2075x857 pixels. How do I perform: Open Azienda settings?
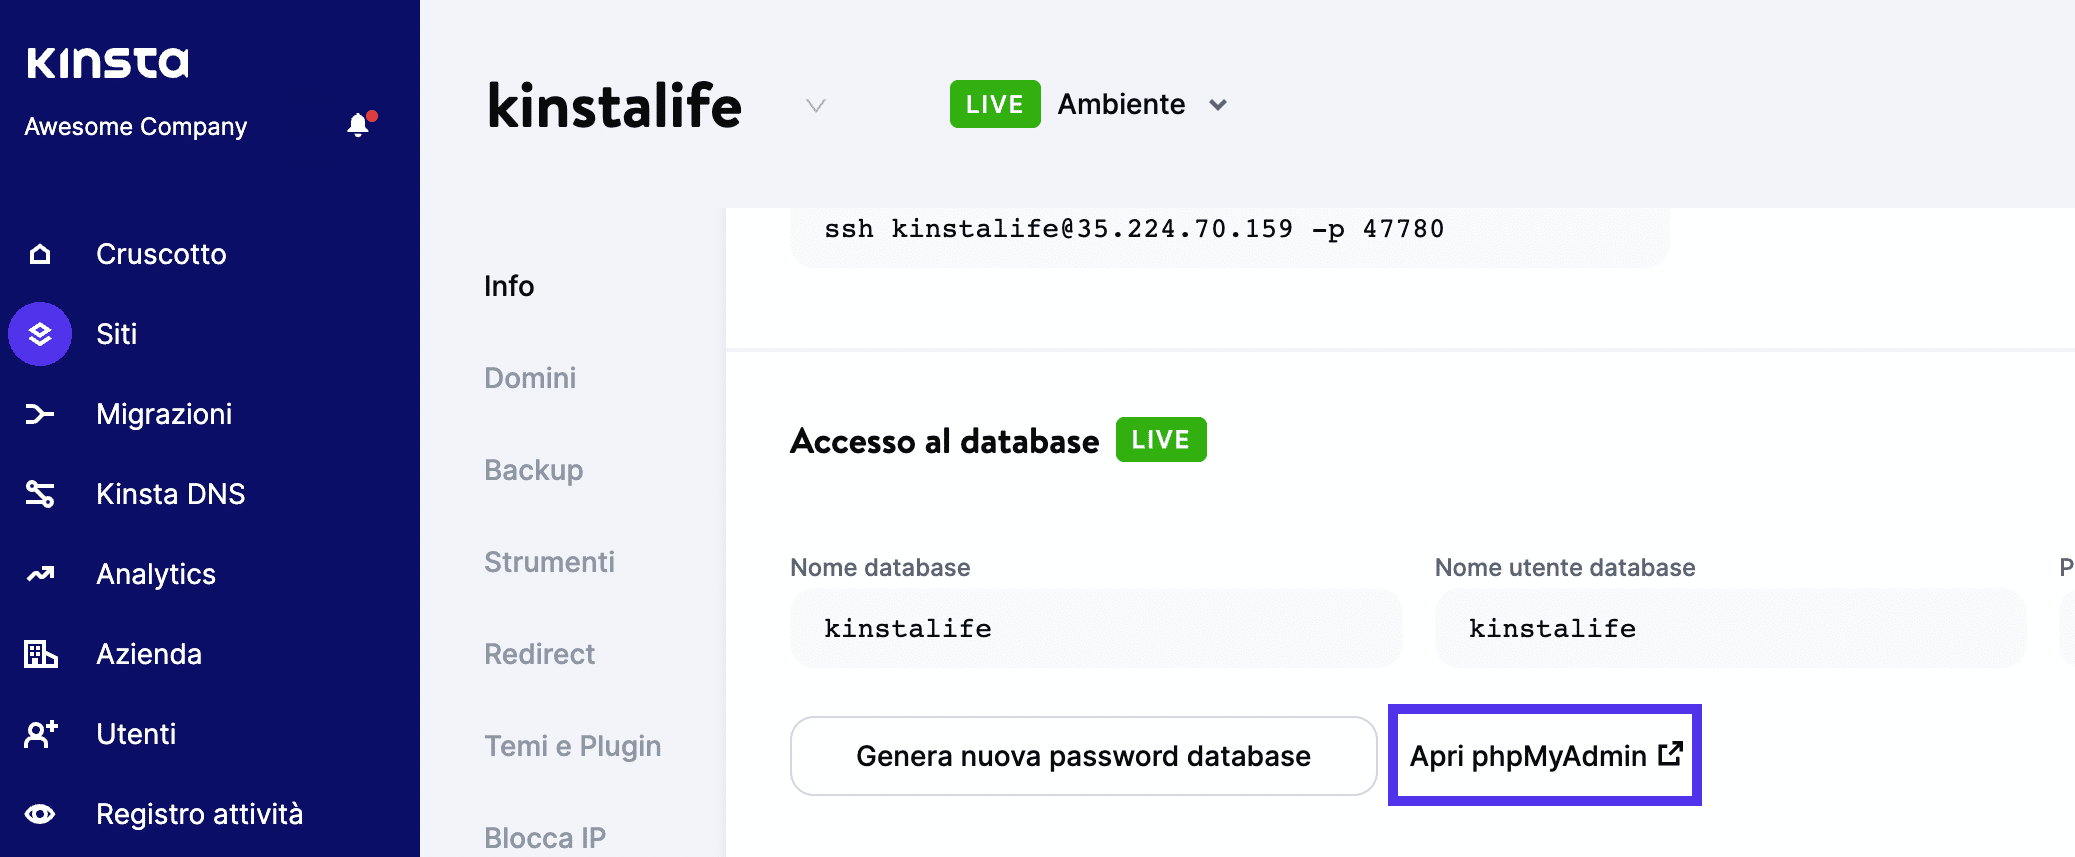149,654
